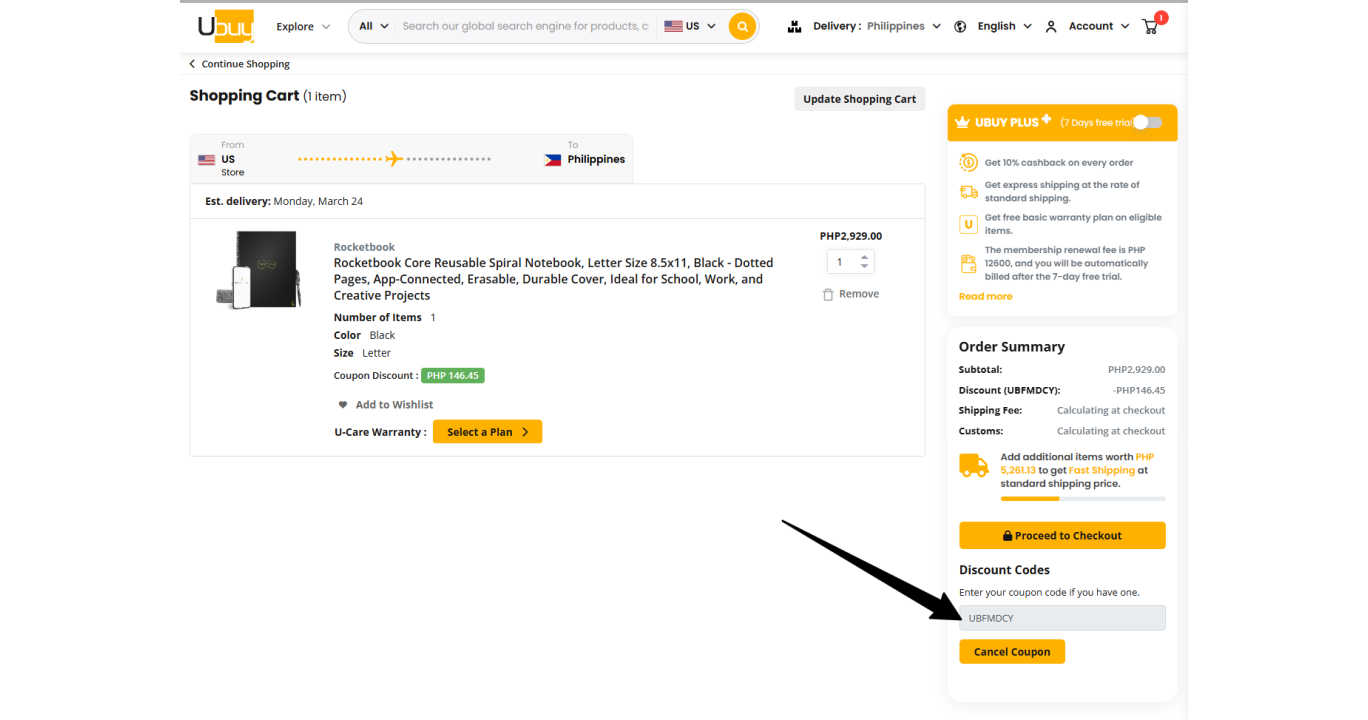Click the Subtotal PHP2,929.00 amount
Screen dimensions: 1368x720
[1136, 370]
